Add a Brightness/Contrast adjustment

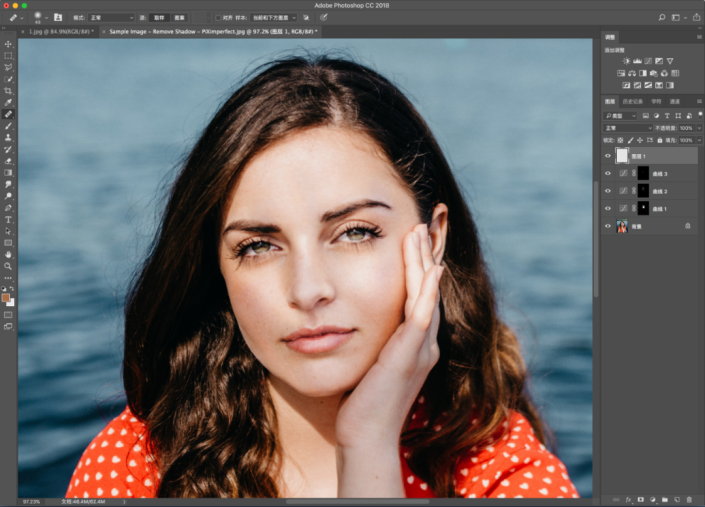pyautogui.click(x=626, y=61)
